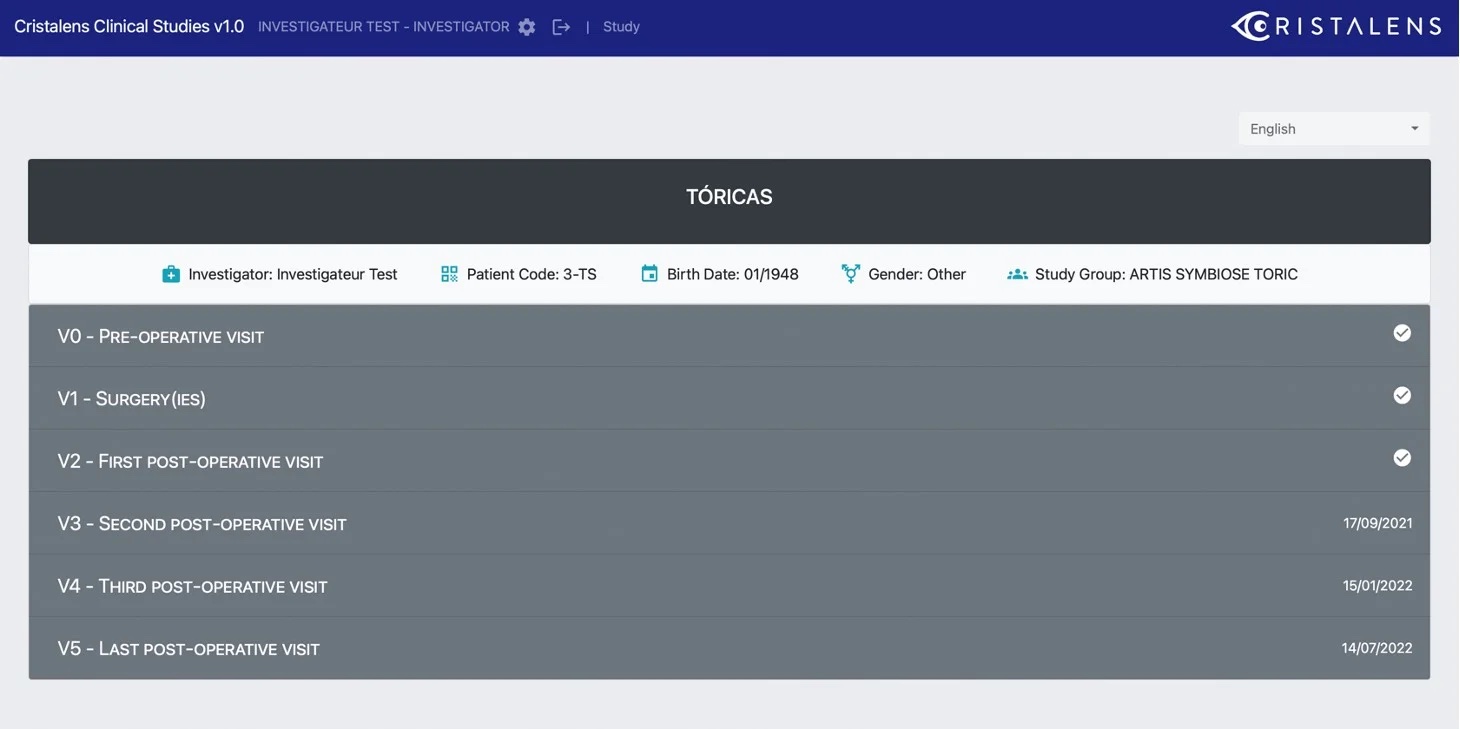Click the Cristalens logo
The width and height of the screenshot is (1460, 729).
coord(1335,27)
